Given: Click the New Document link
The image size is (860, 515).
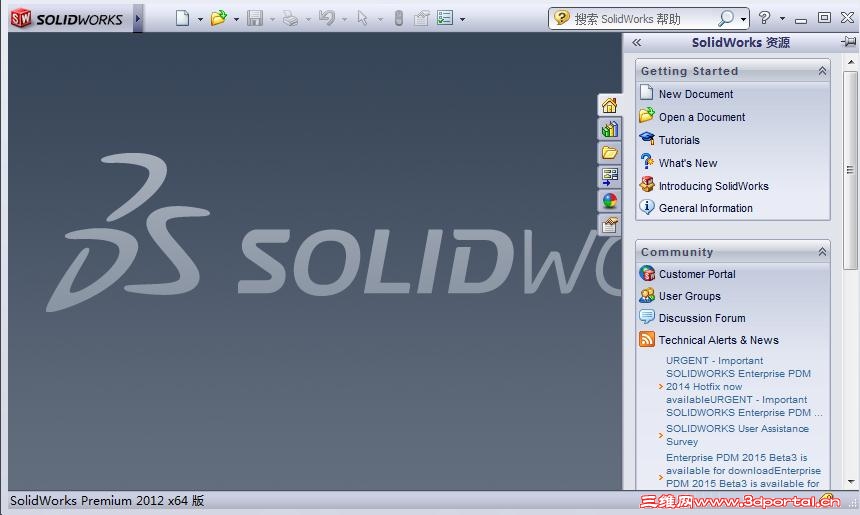Looking at the screenshot, I should click(695, 94).
